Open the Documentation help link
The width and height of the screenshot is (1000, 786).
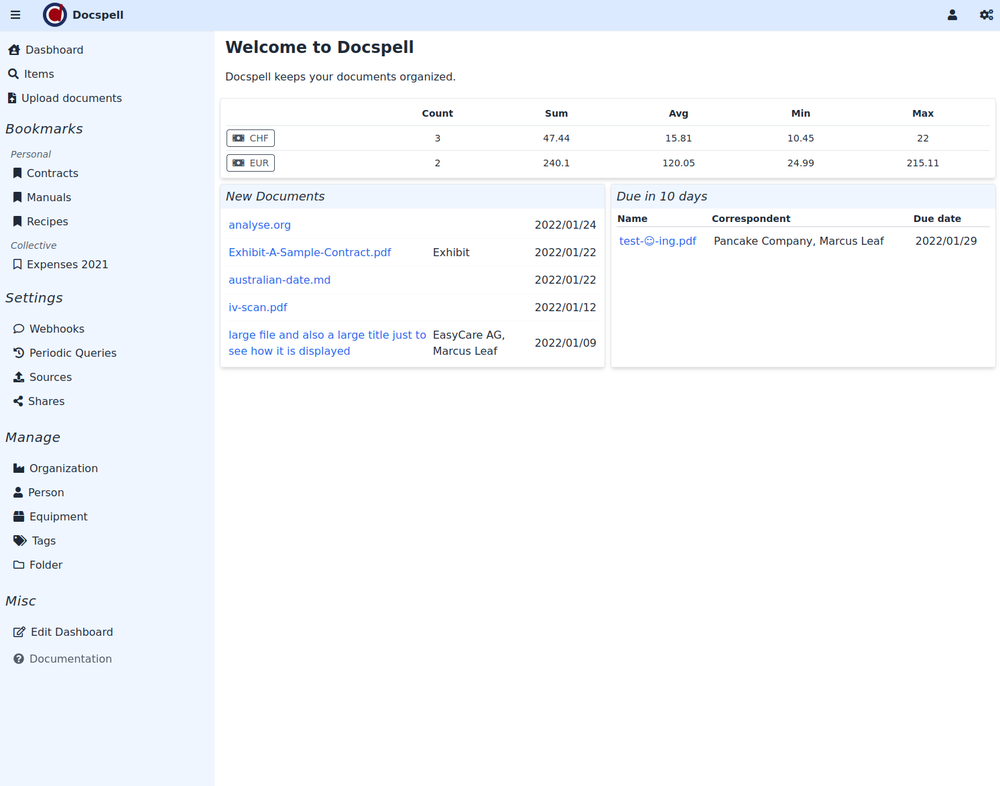point(70,659)
